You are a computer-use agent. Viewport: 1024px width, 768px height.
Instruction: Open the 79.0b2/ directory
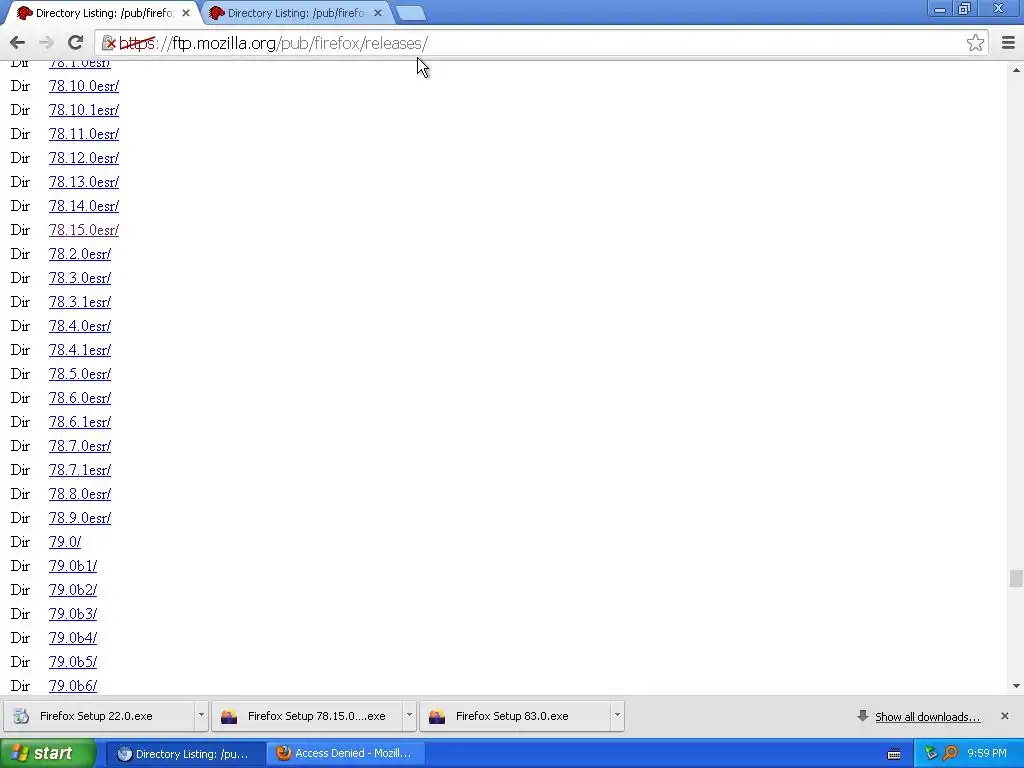(x=72, y=590)
